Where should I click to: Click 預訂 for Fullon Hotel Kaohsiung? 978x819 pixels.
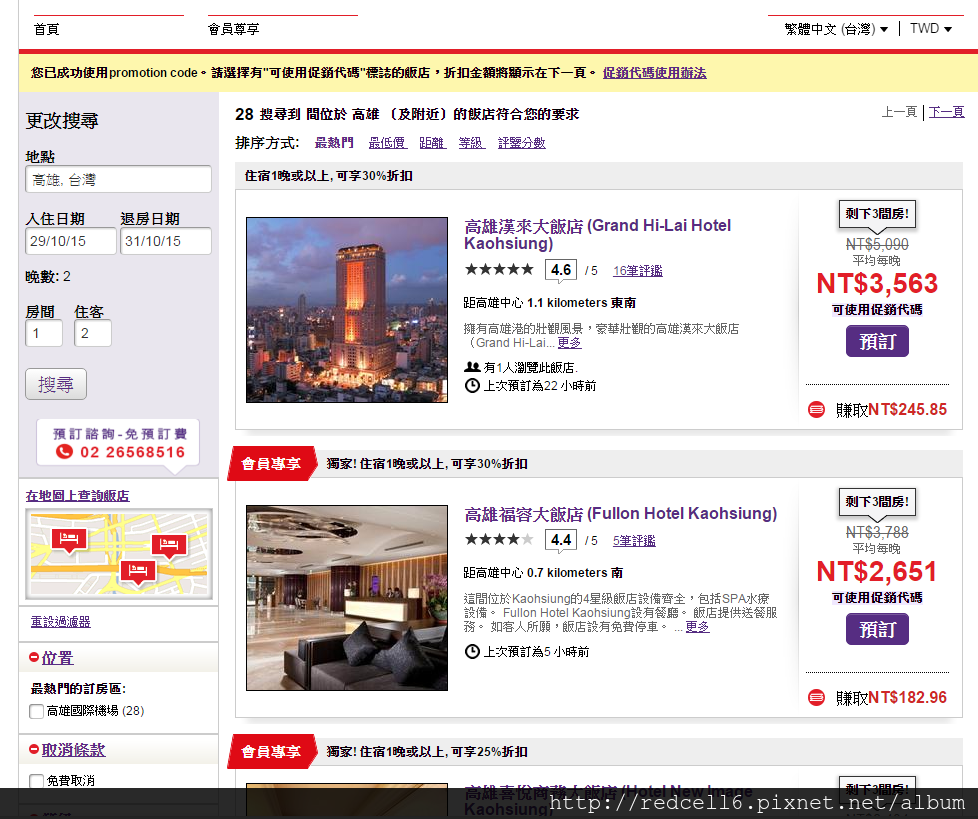pos(877,629)
